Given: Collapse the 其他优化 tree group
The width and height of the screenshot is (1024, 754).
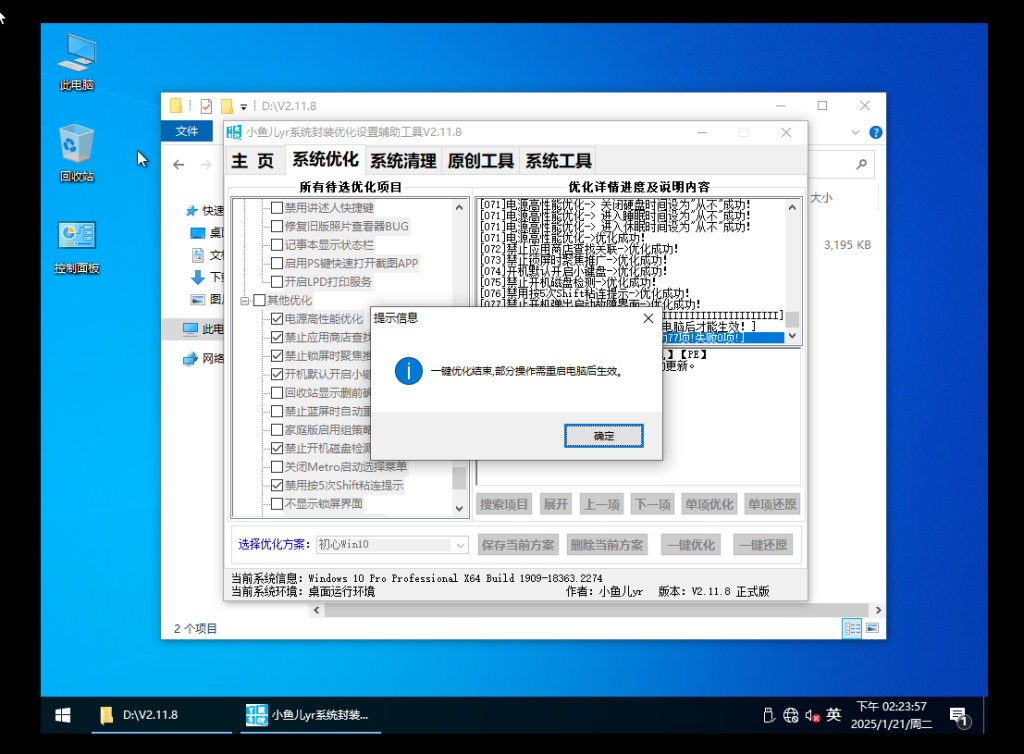Looking at the screenshot, I should point(244,301).
